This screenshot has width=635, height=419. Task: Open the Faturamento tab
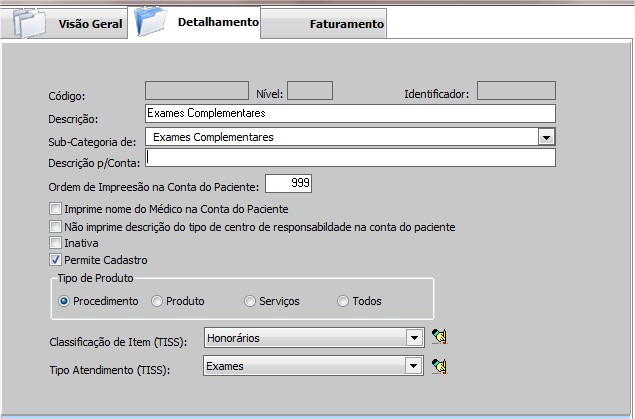(x=323, y=24)
